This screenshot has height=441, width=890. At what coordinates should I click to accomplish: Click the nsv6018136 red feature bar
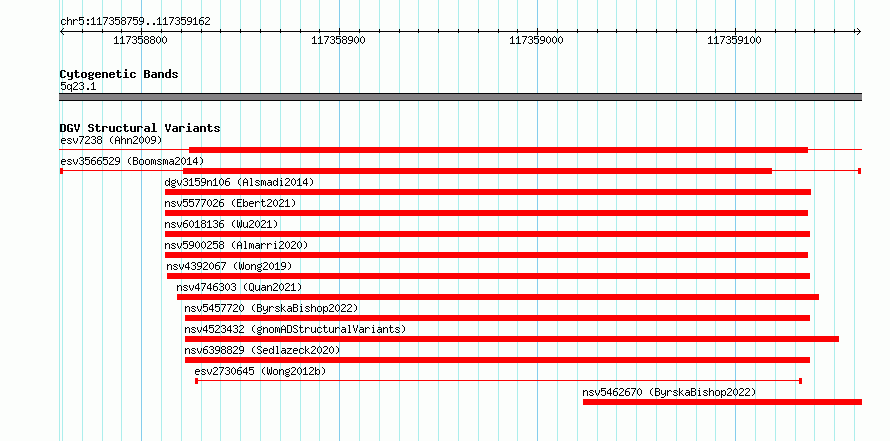488,234
